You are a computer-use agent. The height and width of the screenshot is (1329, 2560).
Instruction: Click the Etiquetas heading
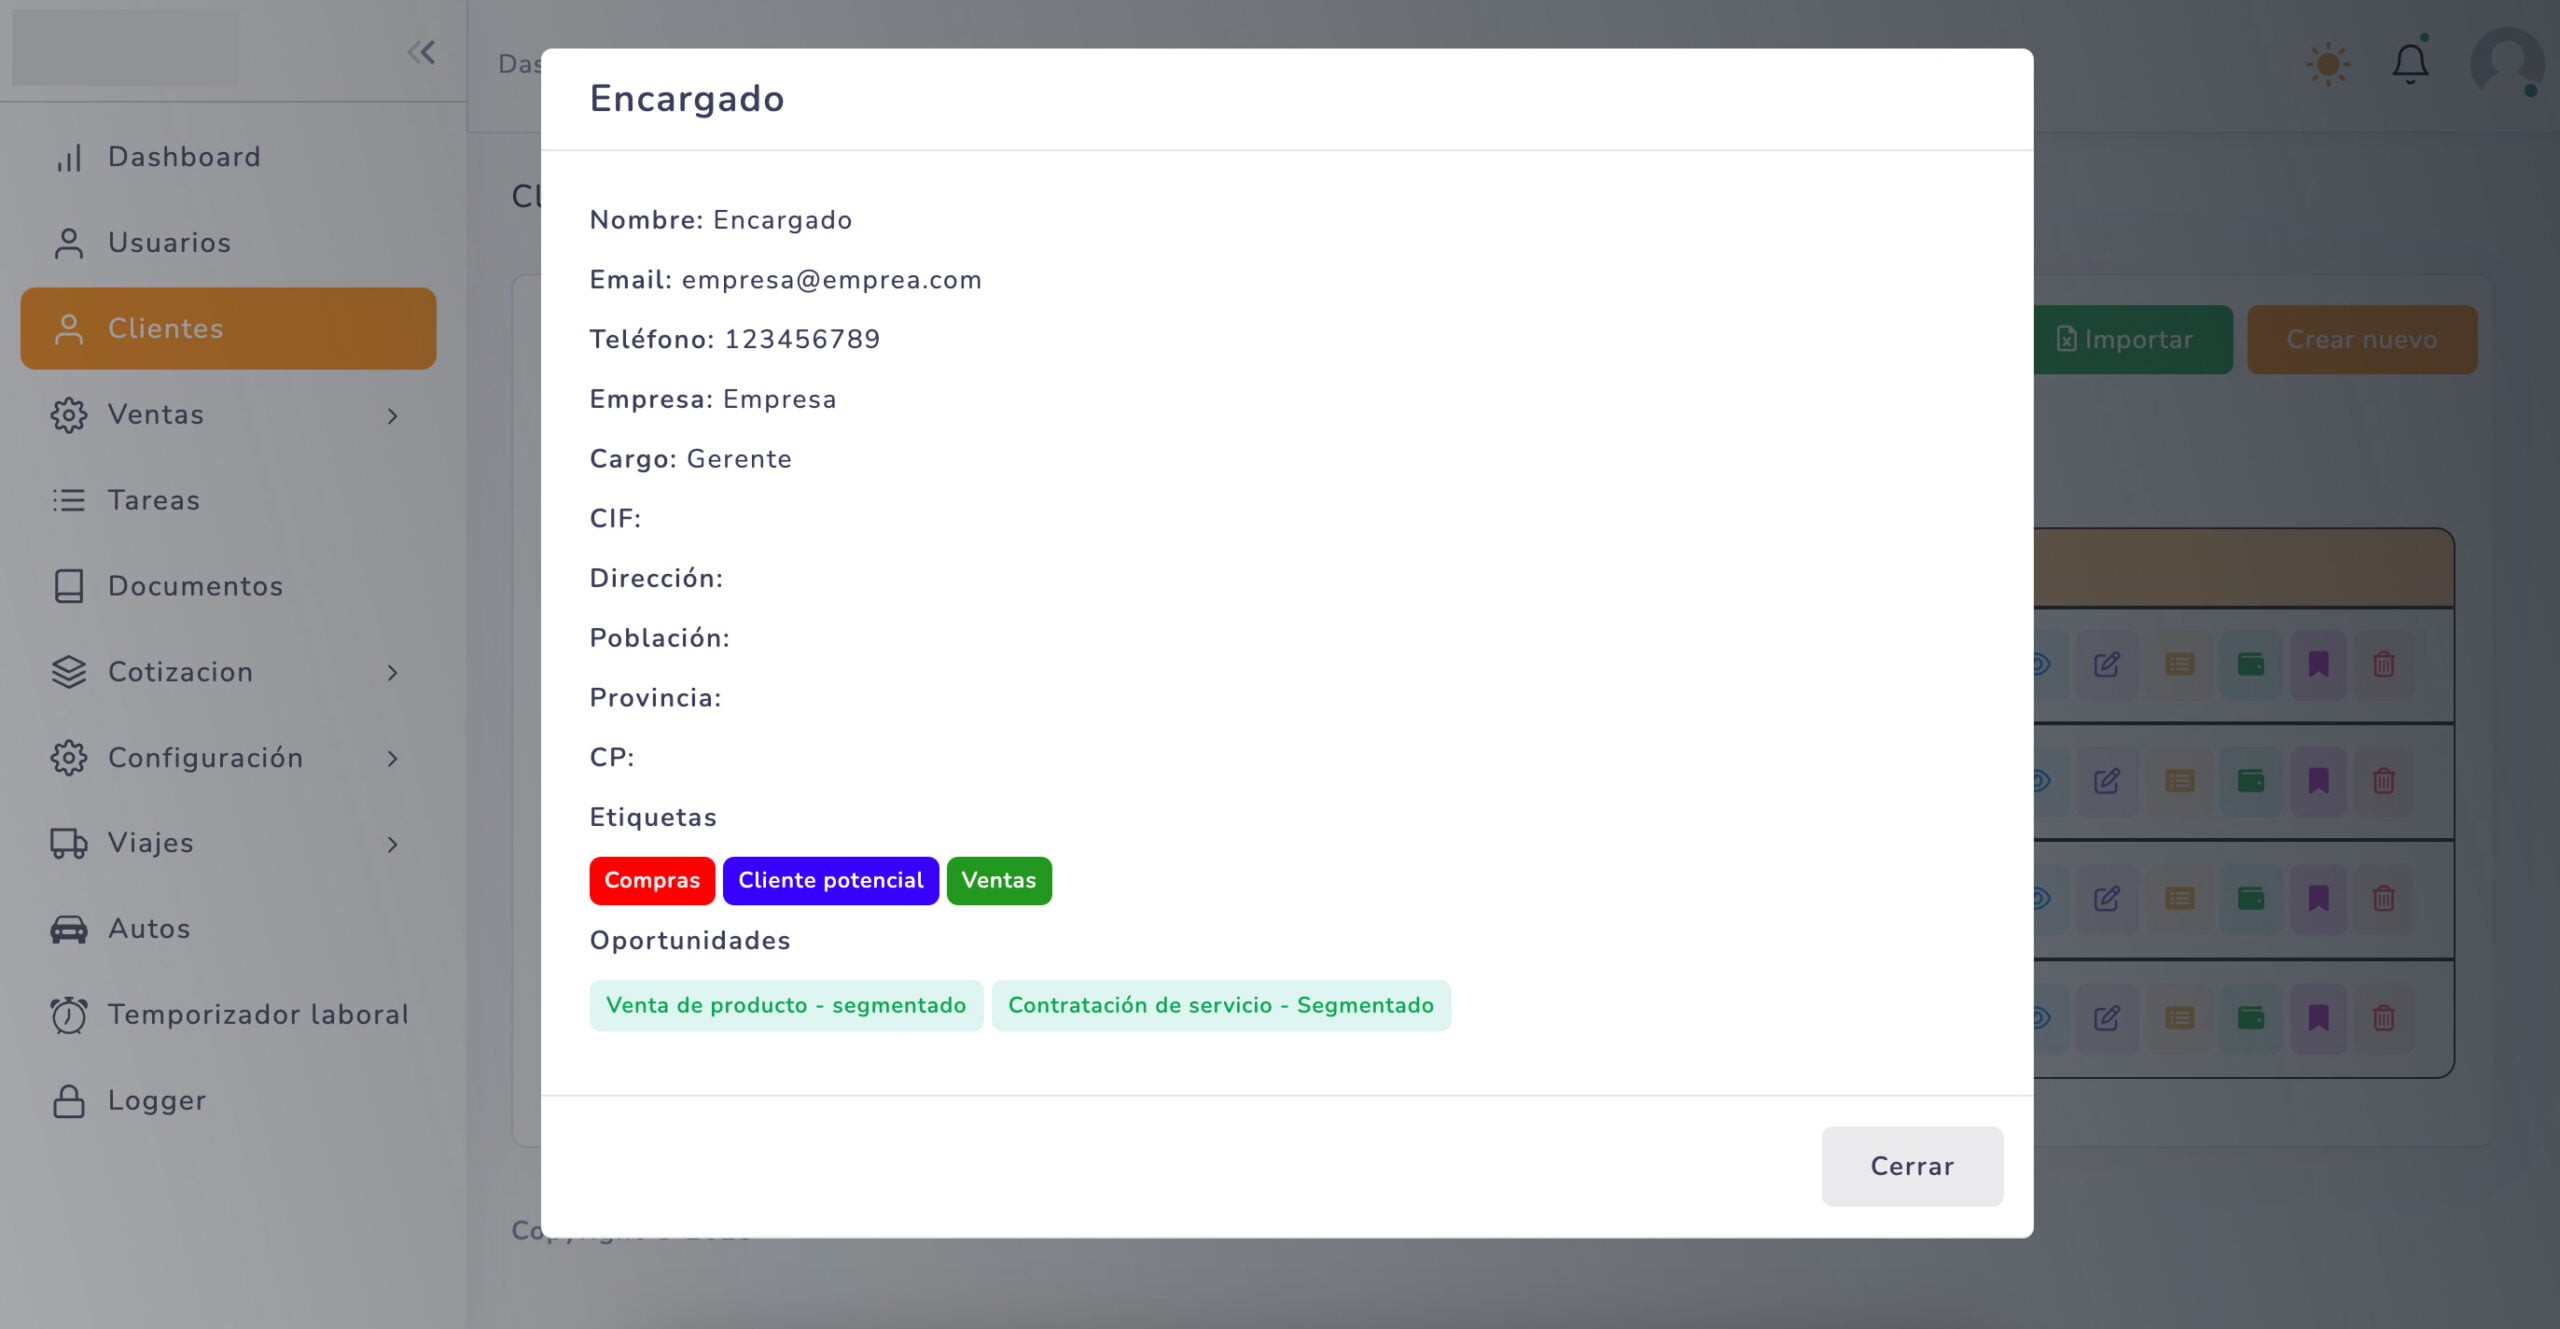(x=653, y=817)
